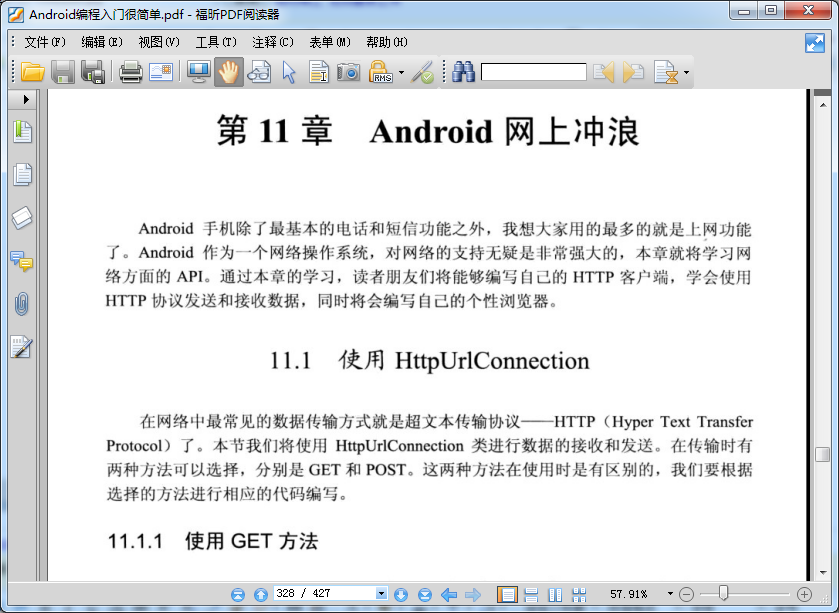Image resolution: width=839 pixels, height=613 pixels.
Task: Open the RMS lock dropdown arrow
Action: (401, 73)
